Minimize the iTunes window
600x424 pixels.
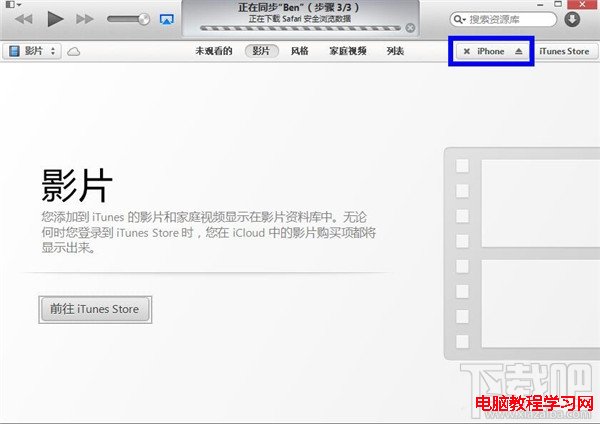pyautogui.click(x=540, y=5)
